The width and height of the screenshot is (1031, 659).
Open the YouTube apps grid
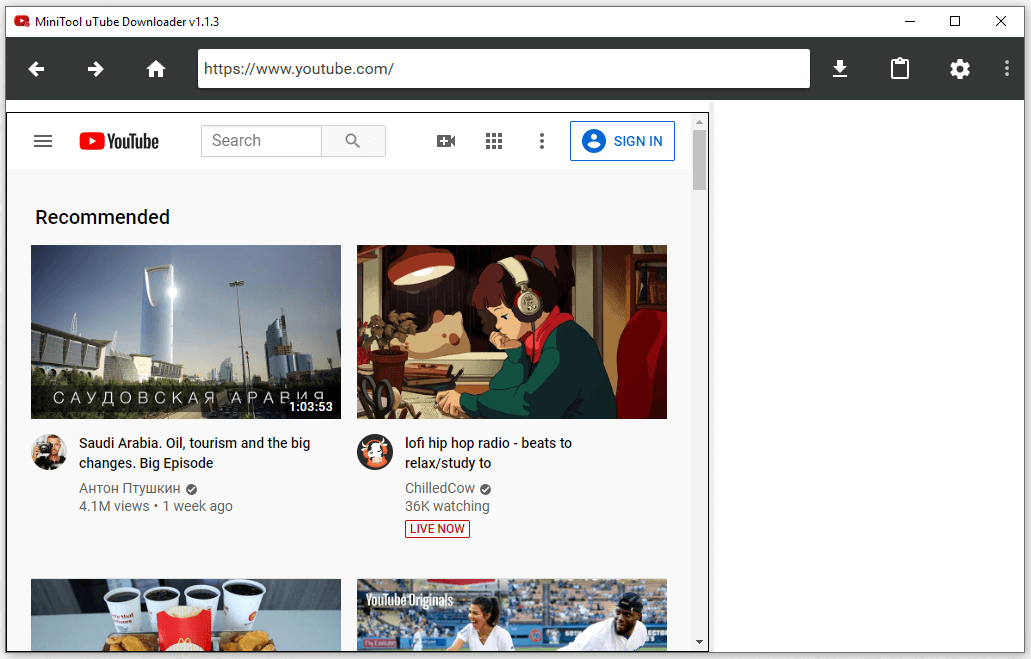(x=494, y=141)
